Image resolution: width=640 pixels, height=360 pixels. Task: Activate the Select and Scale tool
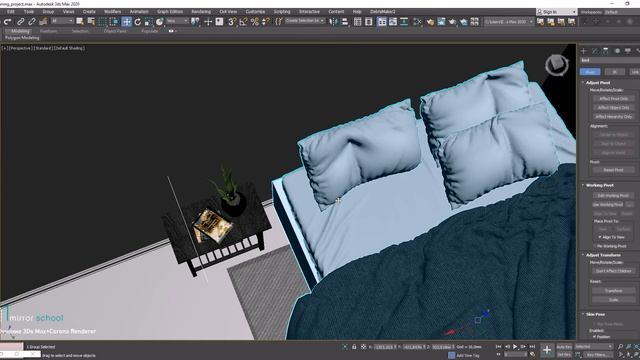coord(149,22)
